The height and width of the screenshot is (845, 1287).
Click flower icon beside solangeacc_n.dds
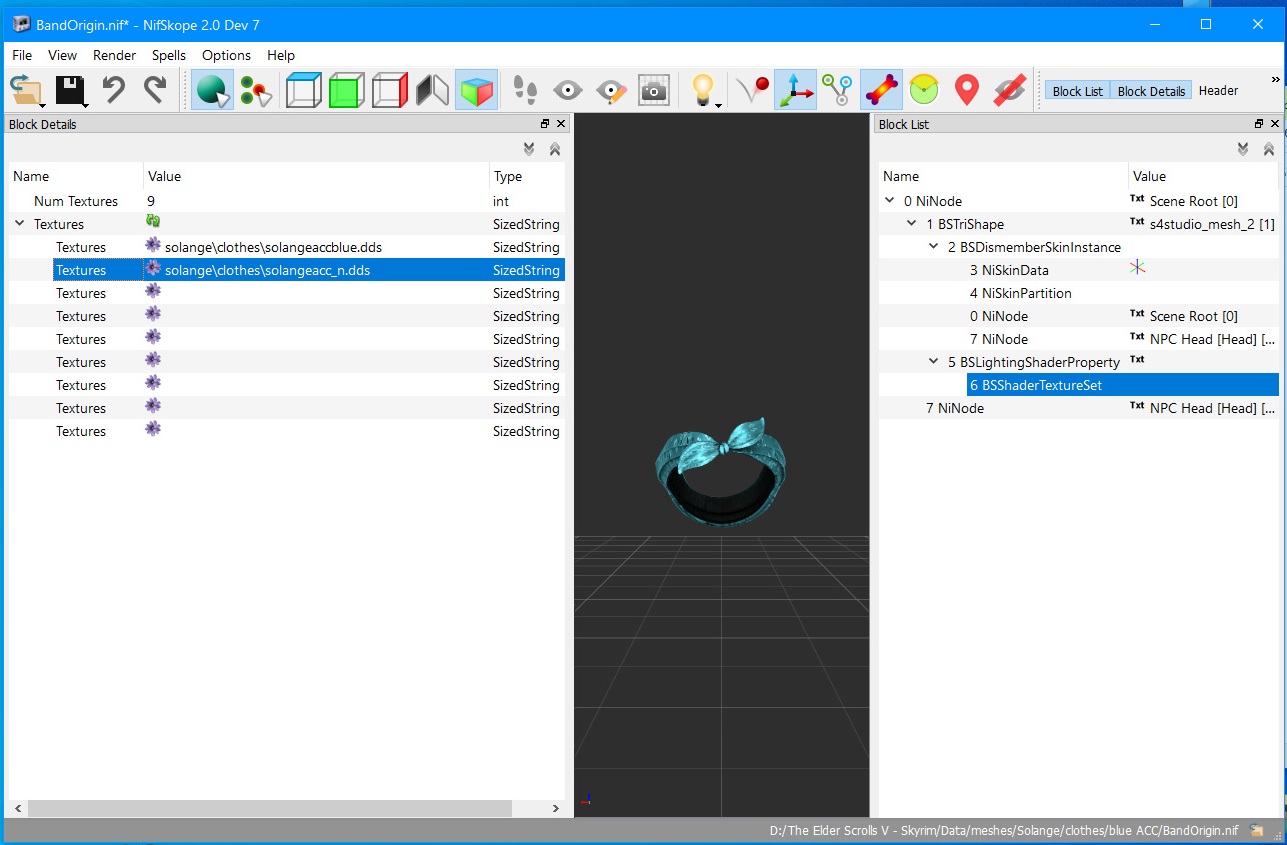pos(153,268)
